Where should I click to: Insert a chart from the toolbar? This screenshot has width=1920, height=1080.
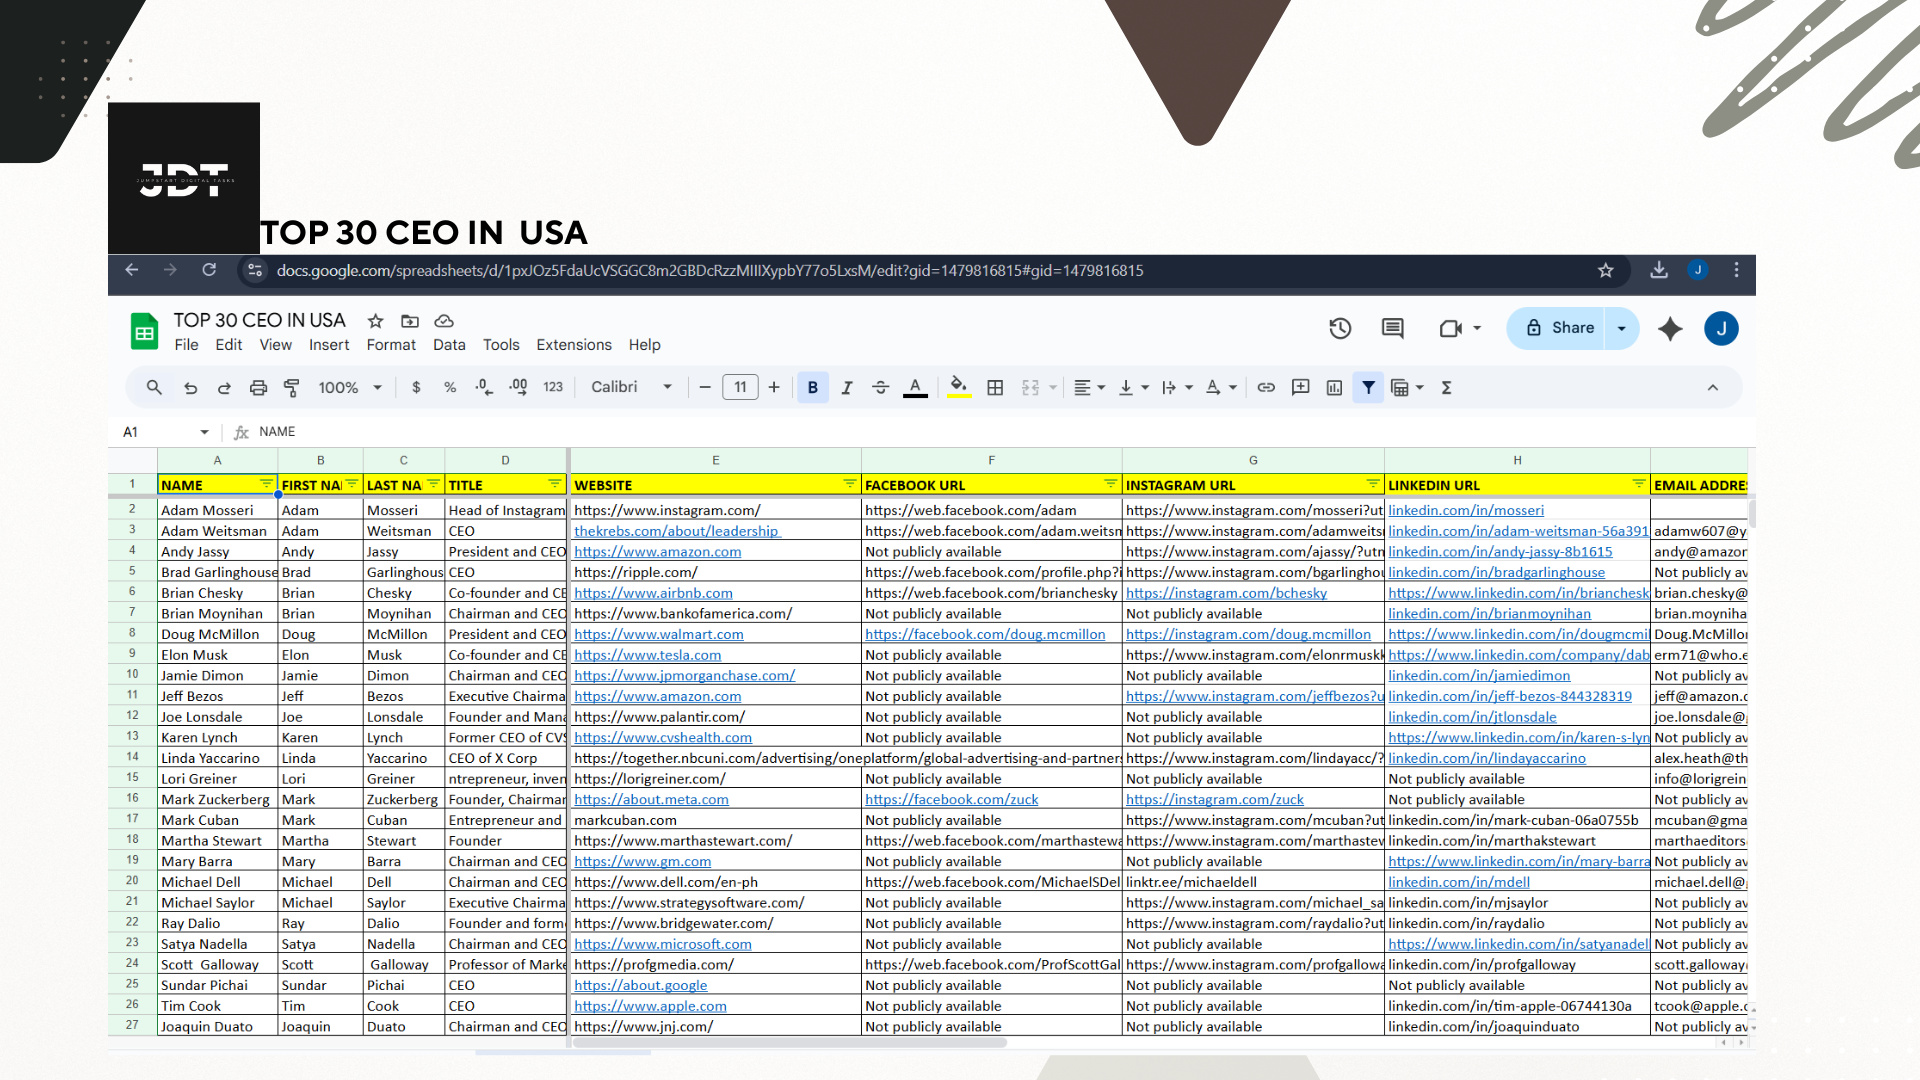point(1334,388)
